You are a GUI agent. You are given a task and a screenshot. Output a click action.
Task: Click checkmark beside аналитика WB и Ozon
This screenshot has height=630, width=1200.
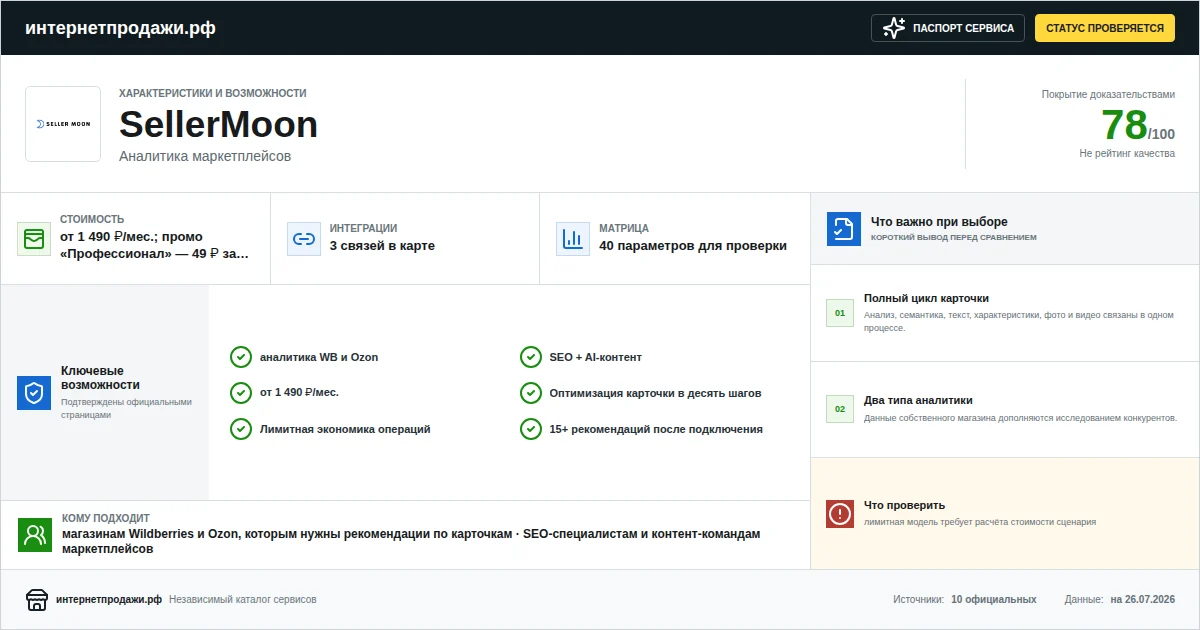pos(241,357)
